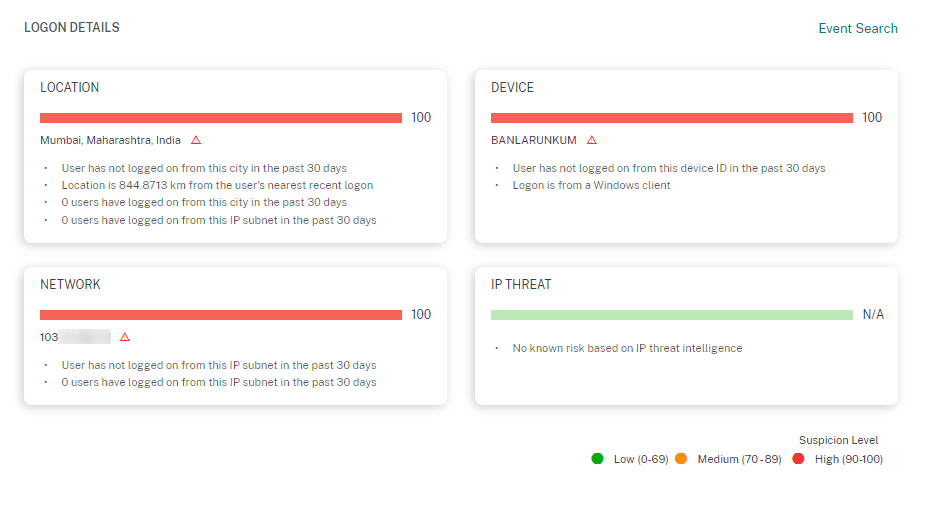Click the green IP Threat bar
Image resolution: width=926 pixels, height=514 pixels.
[672, 315]
